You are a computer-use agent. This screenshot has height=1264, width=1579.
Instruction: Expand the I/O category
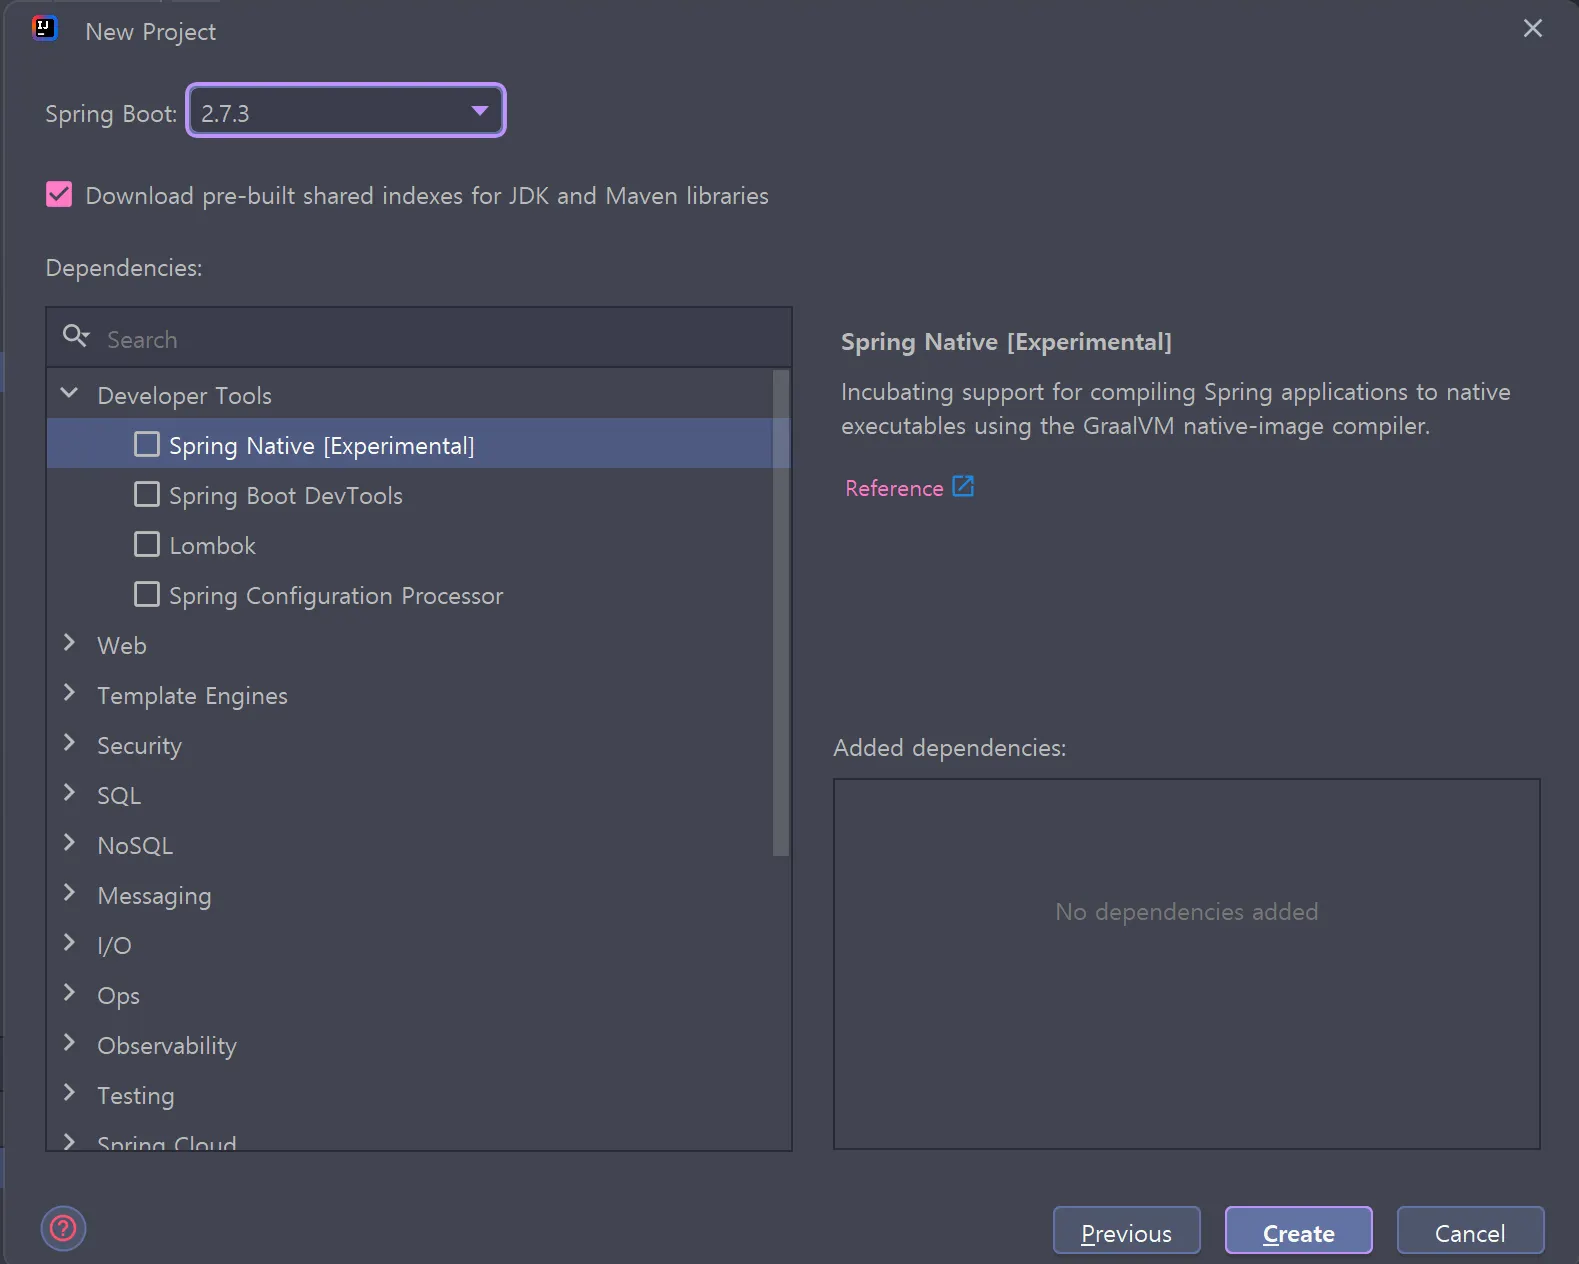coord(69,943)
